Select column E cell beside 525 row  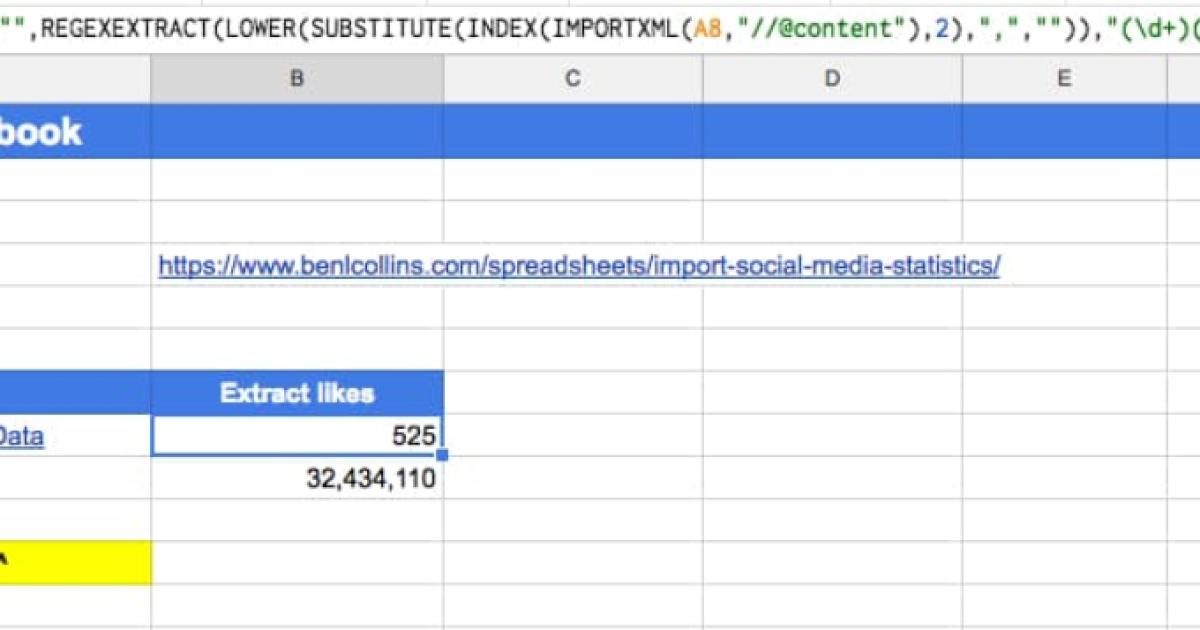click(1063, 436)
